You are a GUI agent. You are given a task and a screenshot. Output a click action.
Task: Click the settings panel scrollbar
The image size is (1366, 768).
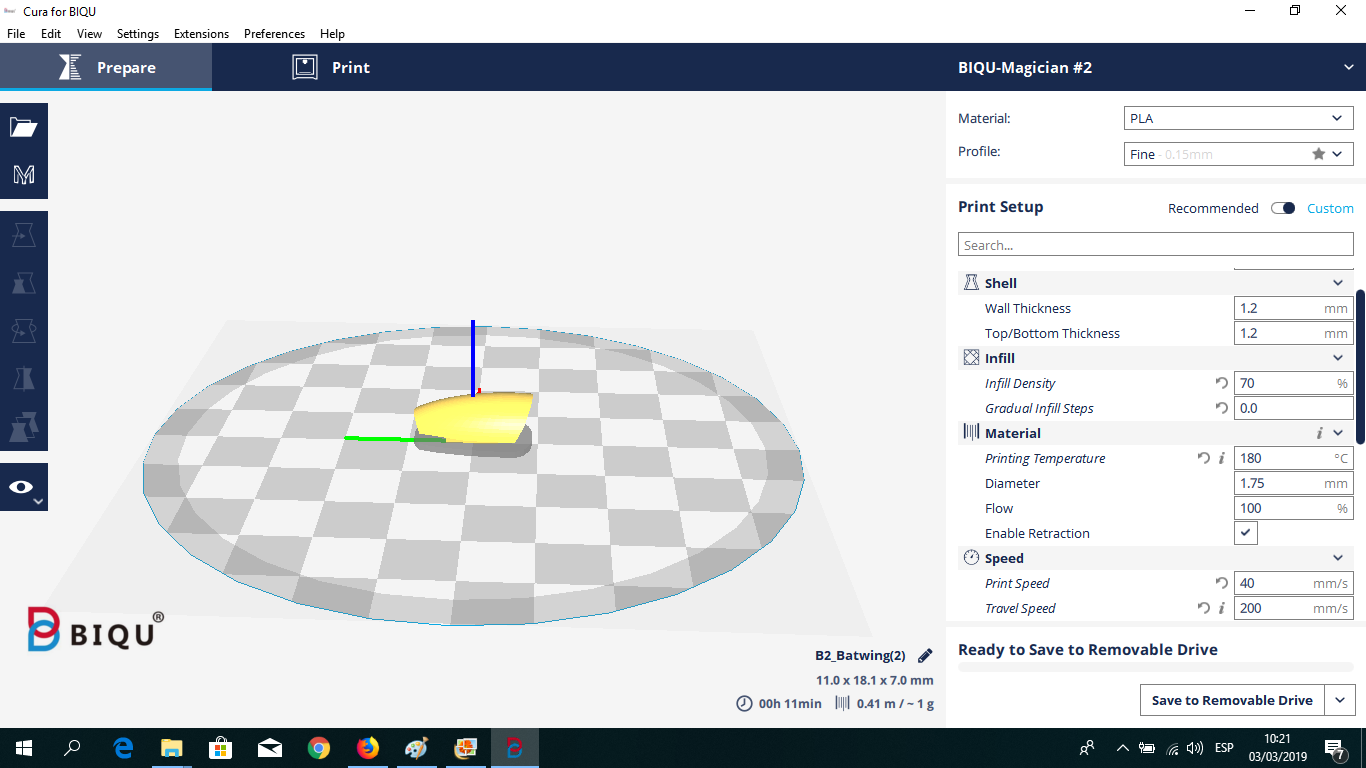1360,367
